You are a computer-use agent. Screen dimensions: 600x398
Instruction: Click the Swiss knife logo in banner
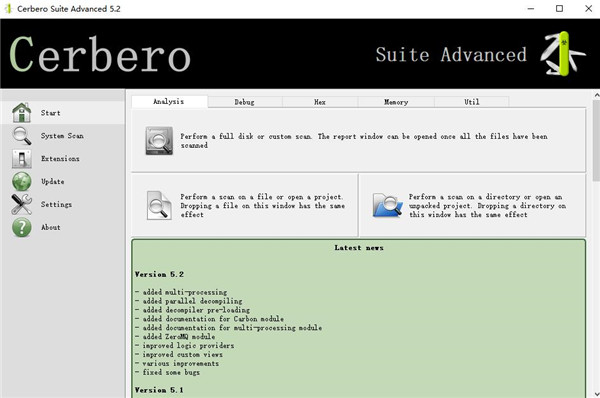click(562, 54)
